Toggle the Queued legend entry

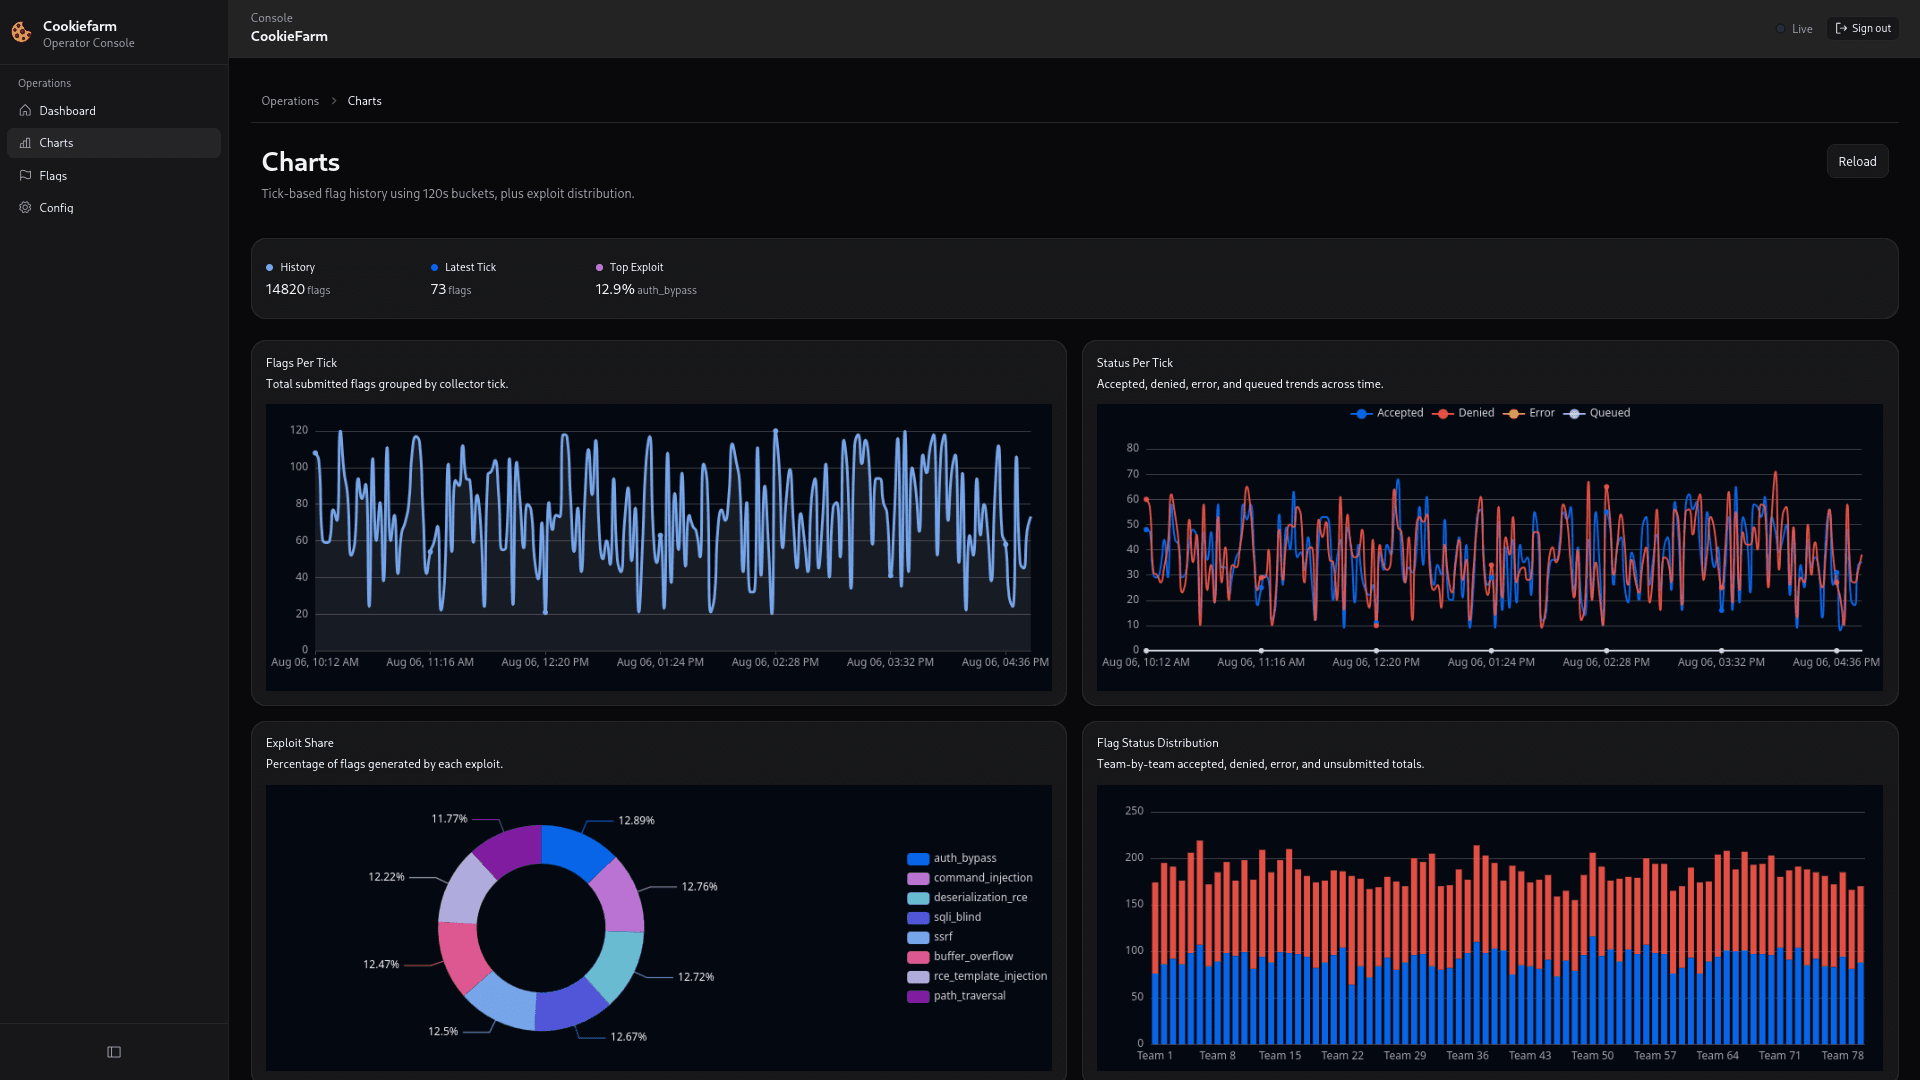pyautogui.click(x=1597, y=413)
